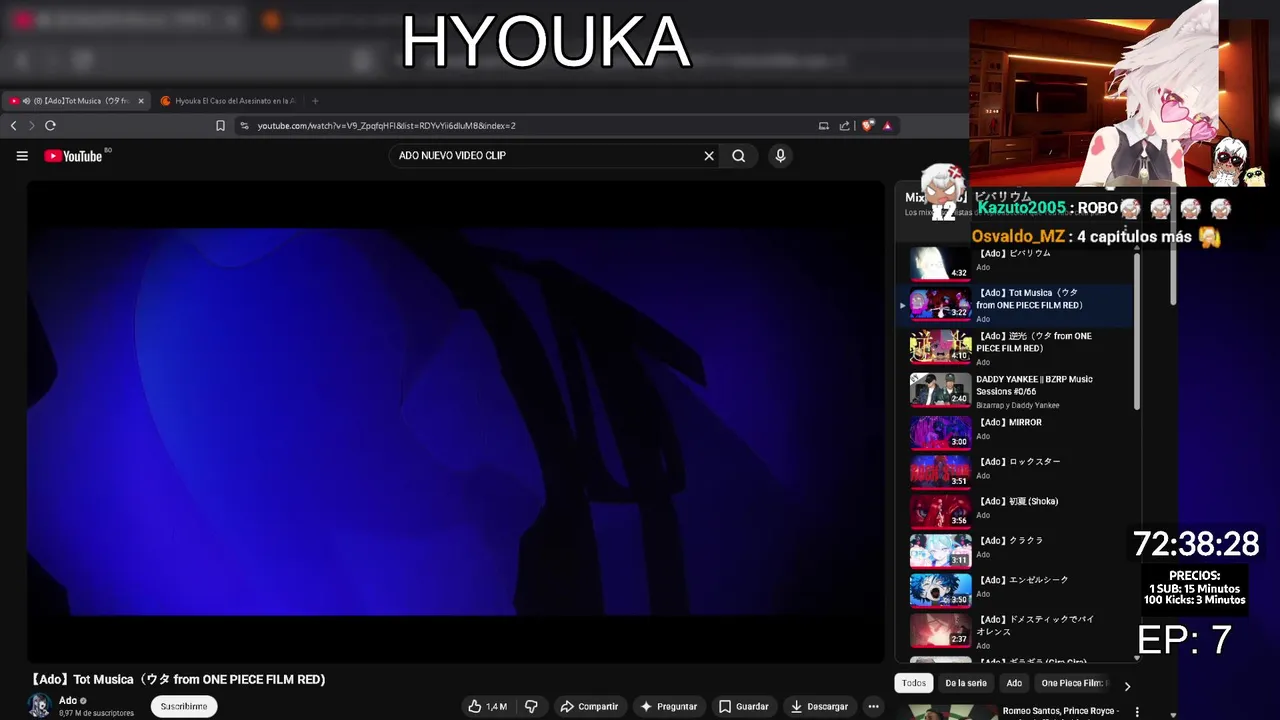Select the De la serie filter chip
This screenshot has height=720, width=1280.
pos(966,683)
